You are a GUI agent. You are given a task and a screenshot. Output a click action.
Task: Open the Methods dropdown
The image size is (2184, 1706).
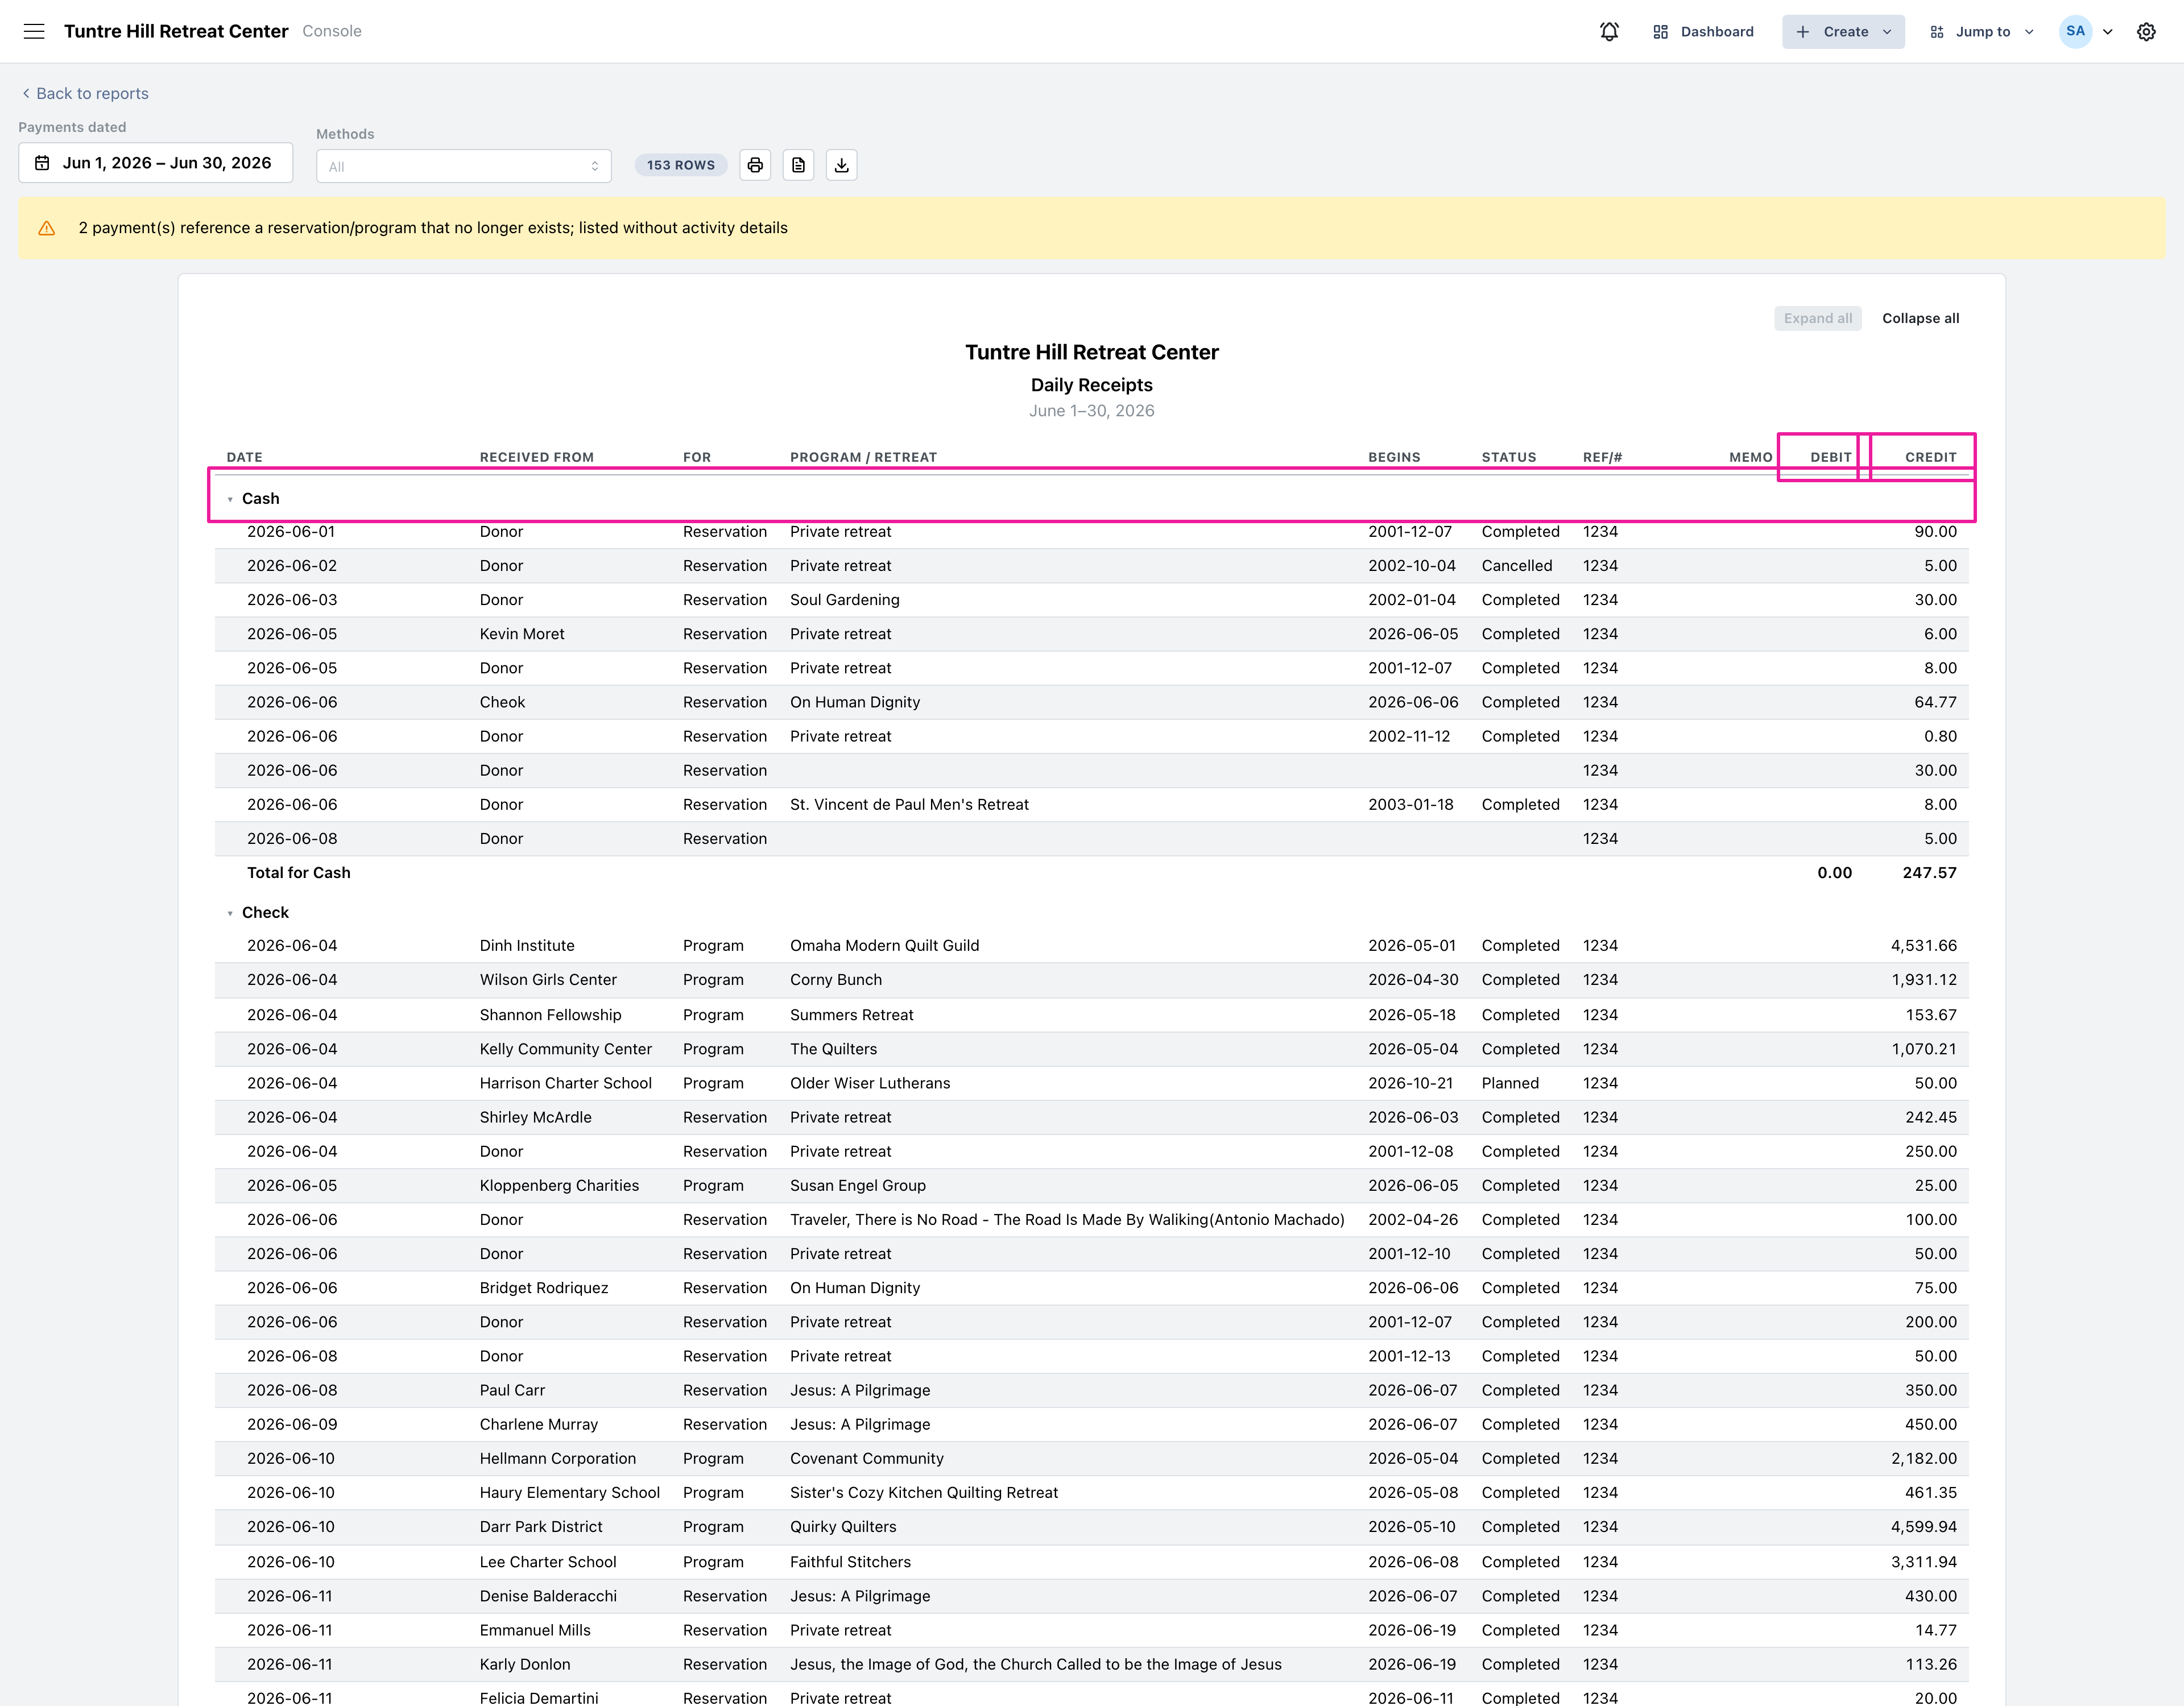464,166
